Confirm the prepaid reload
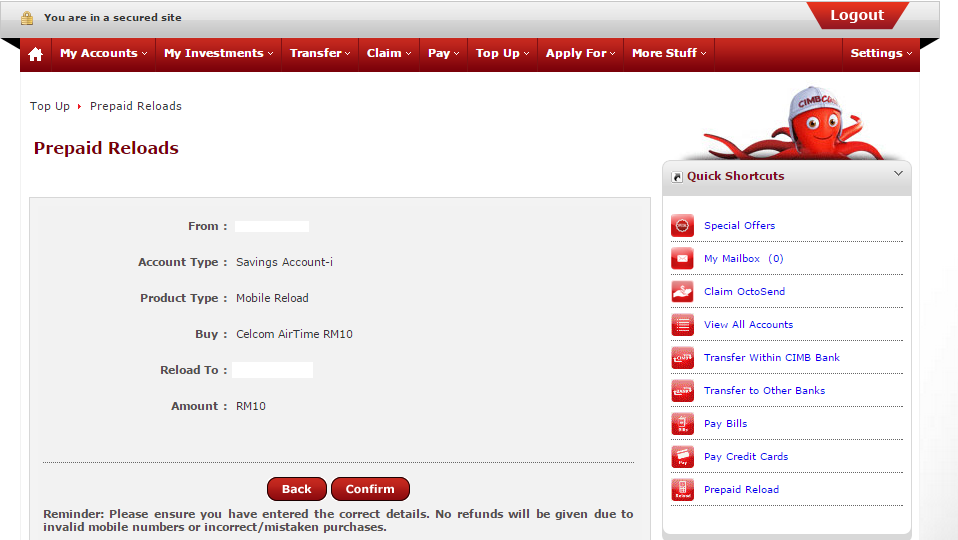The image size is (958, 540). pyautogui.click(x=370, y=489)
